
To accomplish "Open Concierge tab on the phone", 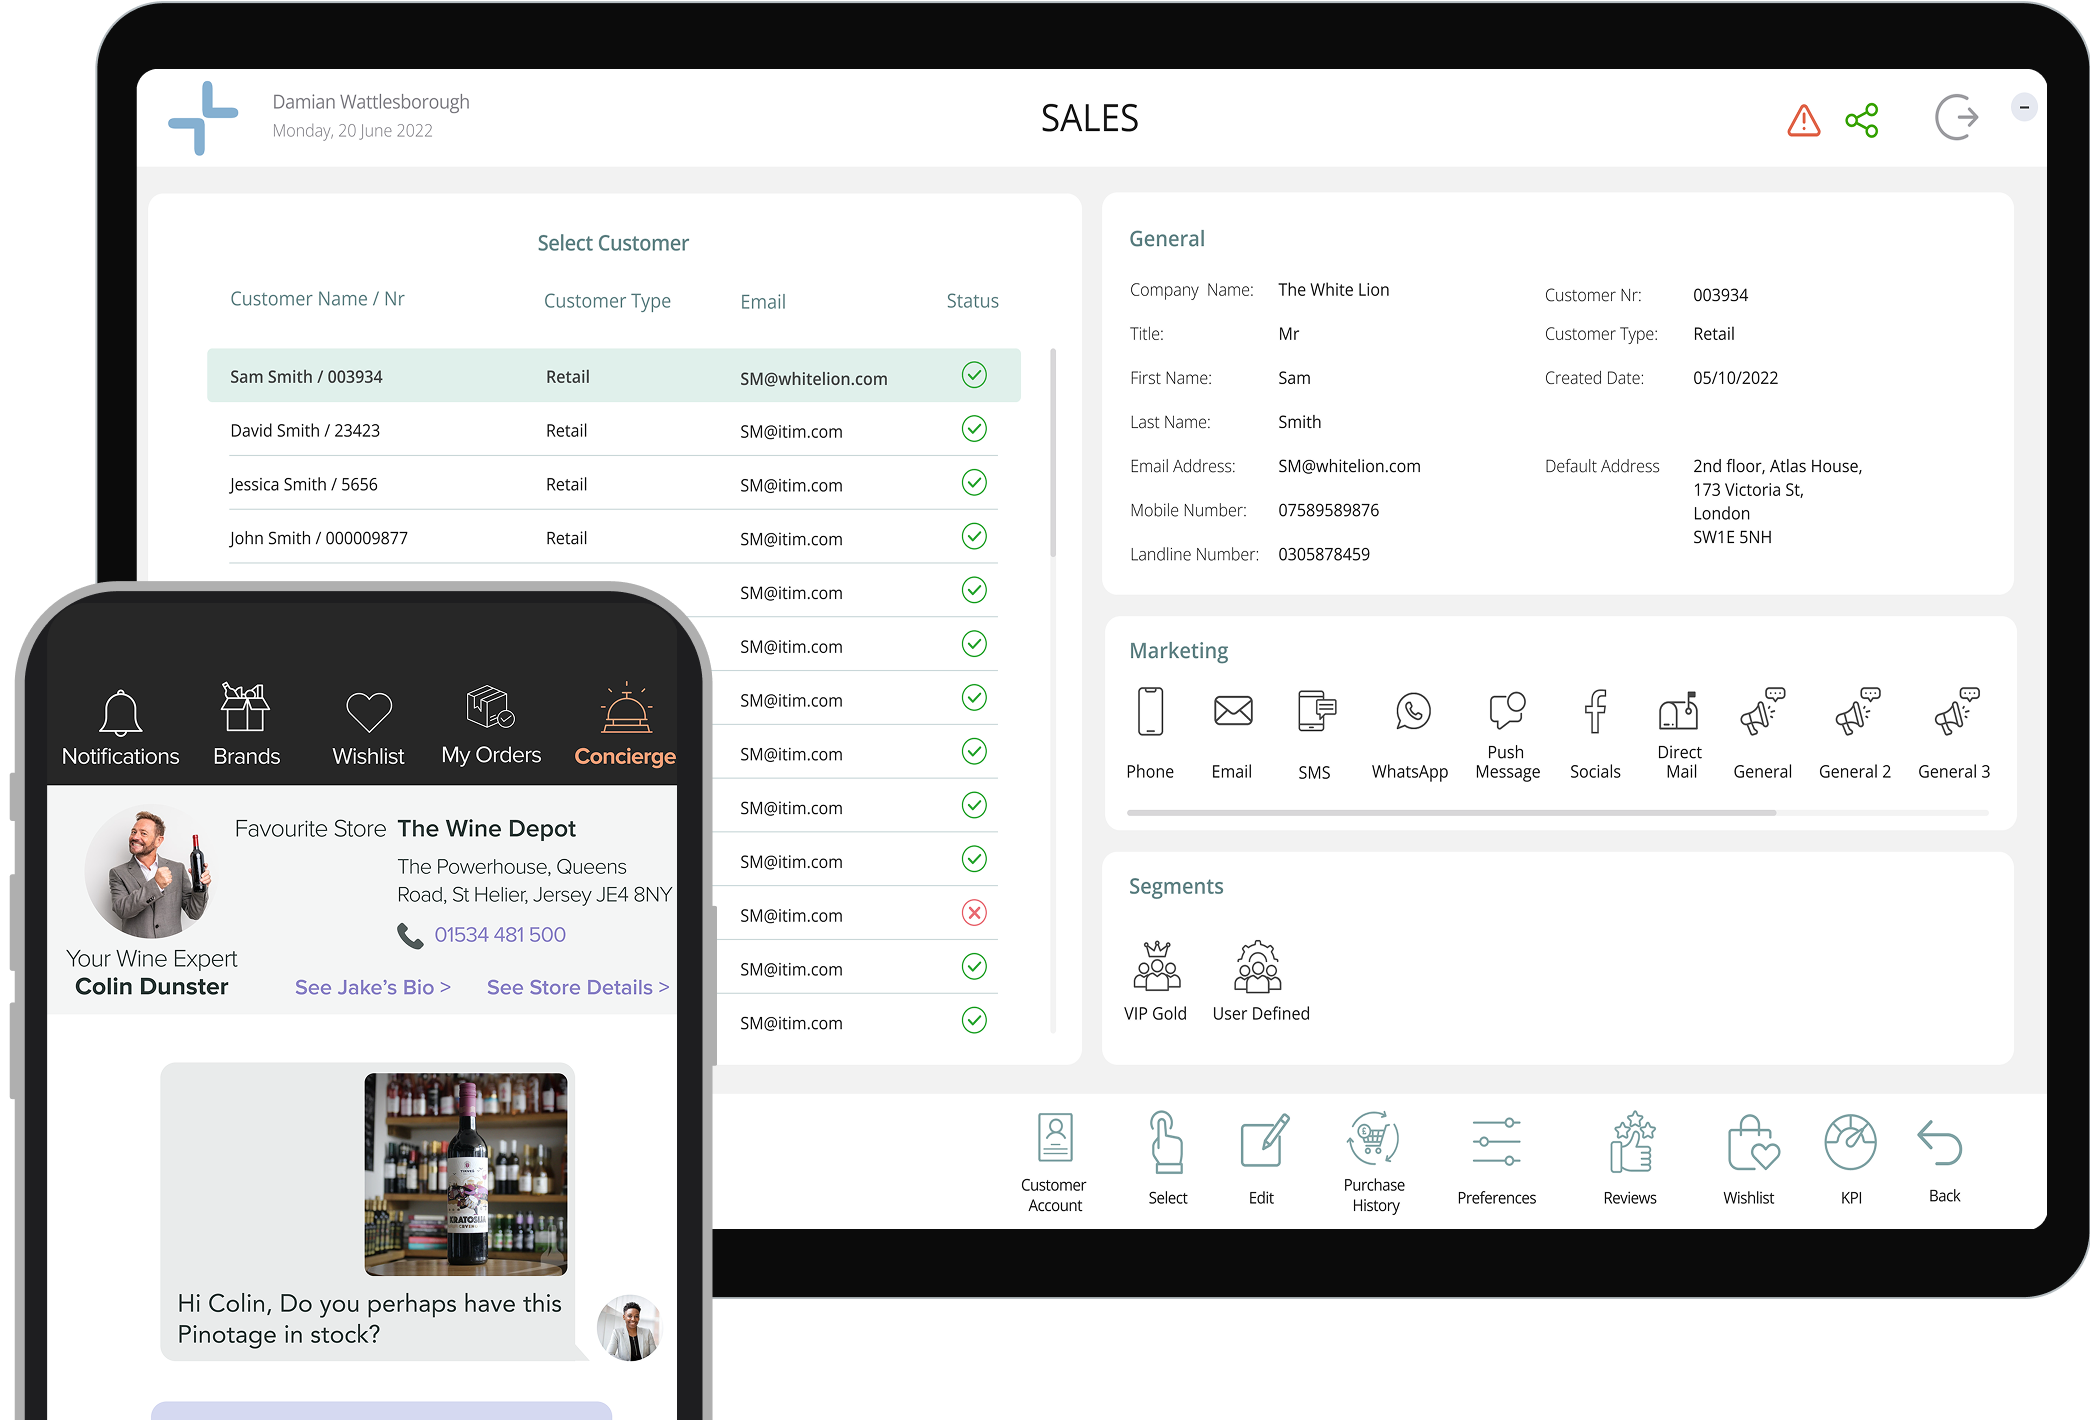I will point(625,726).
